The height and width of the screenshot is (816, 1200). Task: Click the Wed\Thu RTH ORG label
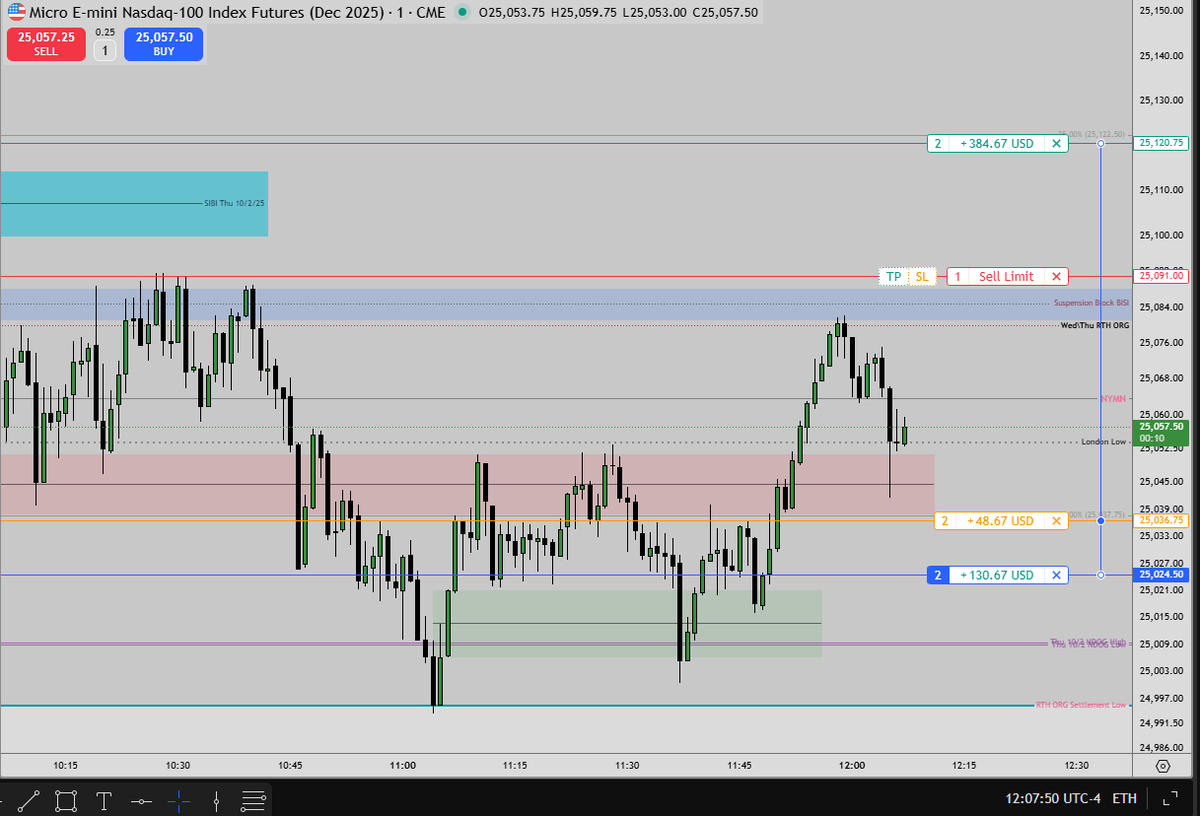point(1095,326)
